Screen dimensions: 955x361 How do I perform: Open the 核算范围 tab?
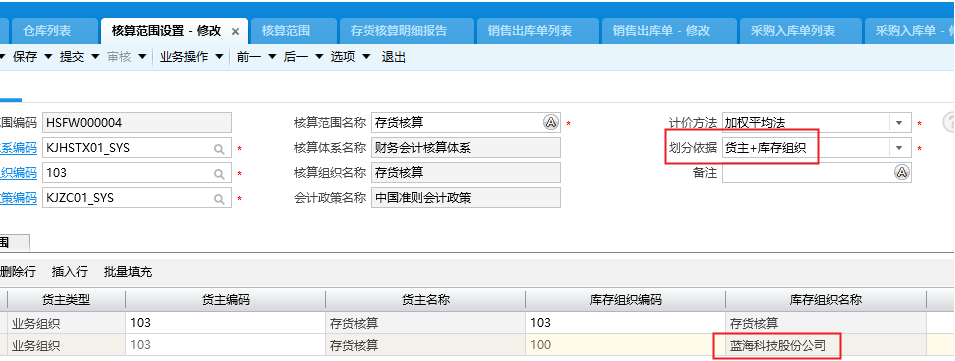(x=294, y=30)
